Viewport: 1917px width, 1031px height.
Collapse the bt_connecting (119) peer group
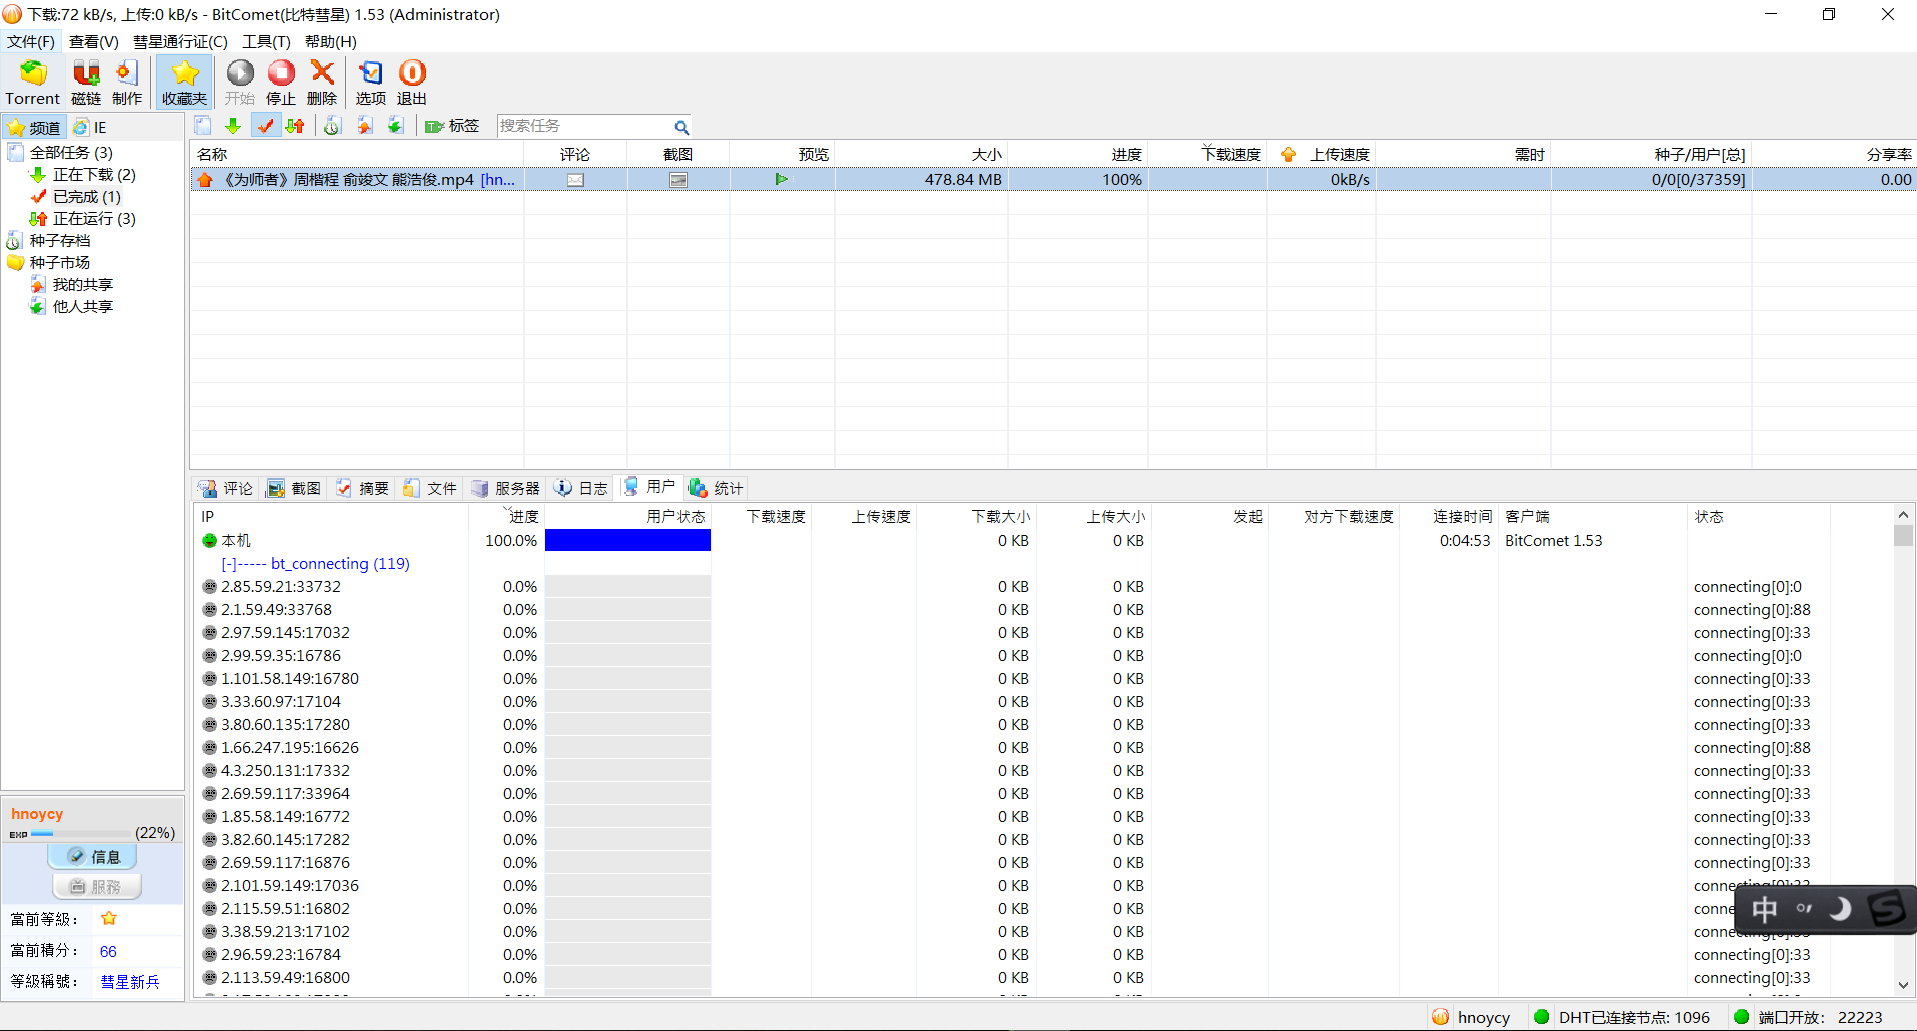pos(228,564)
